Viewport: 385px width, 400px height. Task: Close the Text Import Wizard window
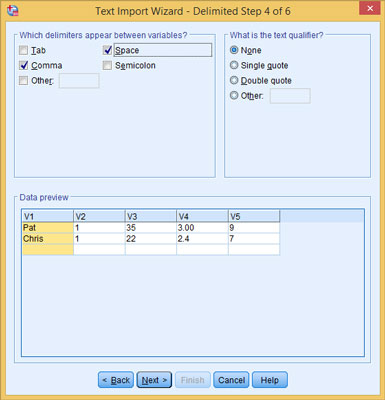(370, 8)
